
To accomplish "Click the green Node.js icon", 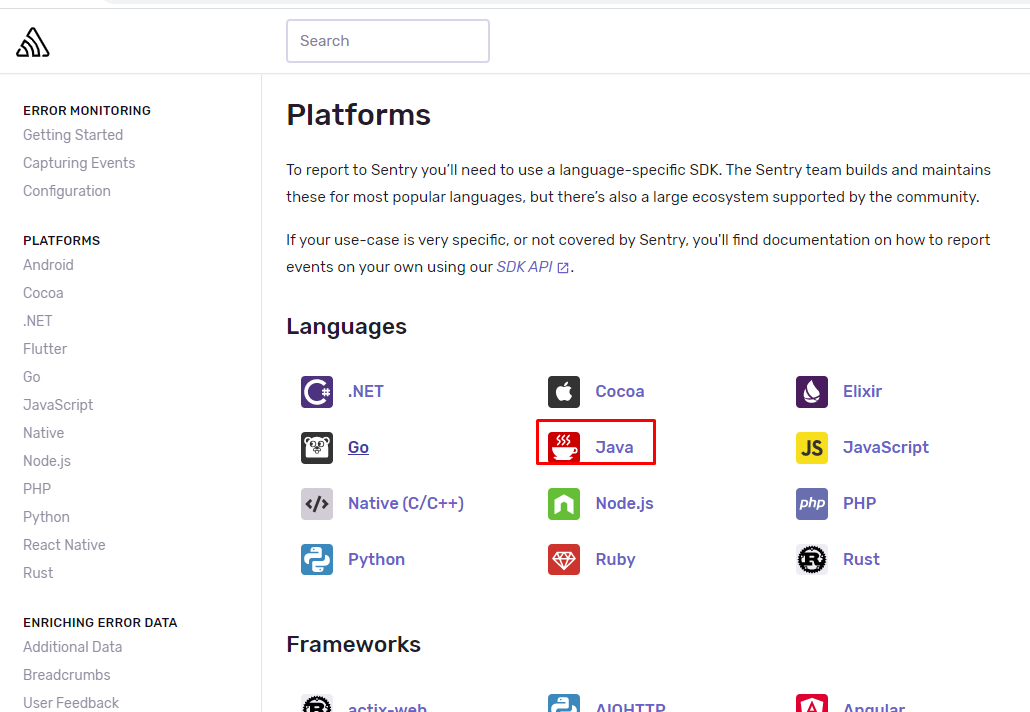I will (564, 504).
